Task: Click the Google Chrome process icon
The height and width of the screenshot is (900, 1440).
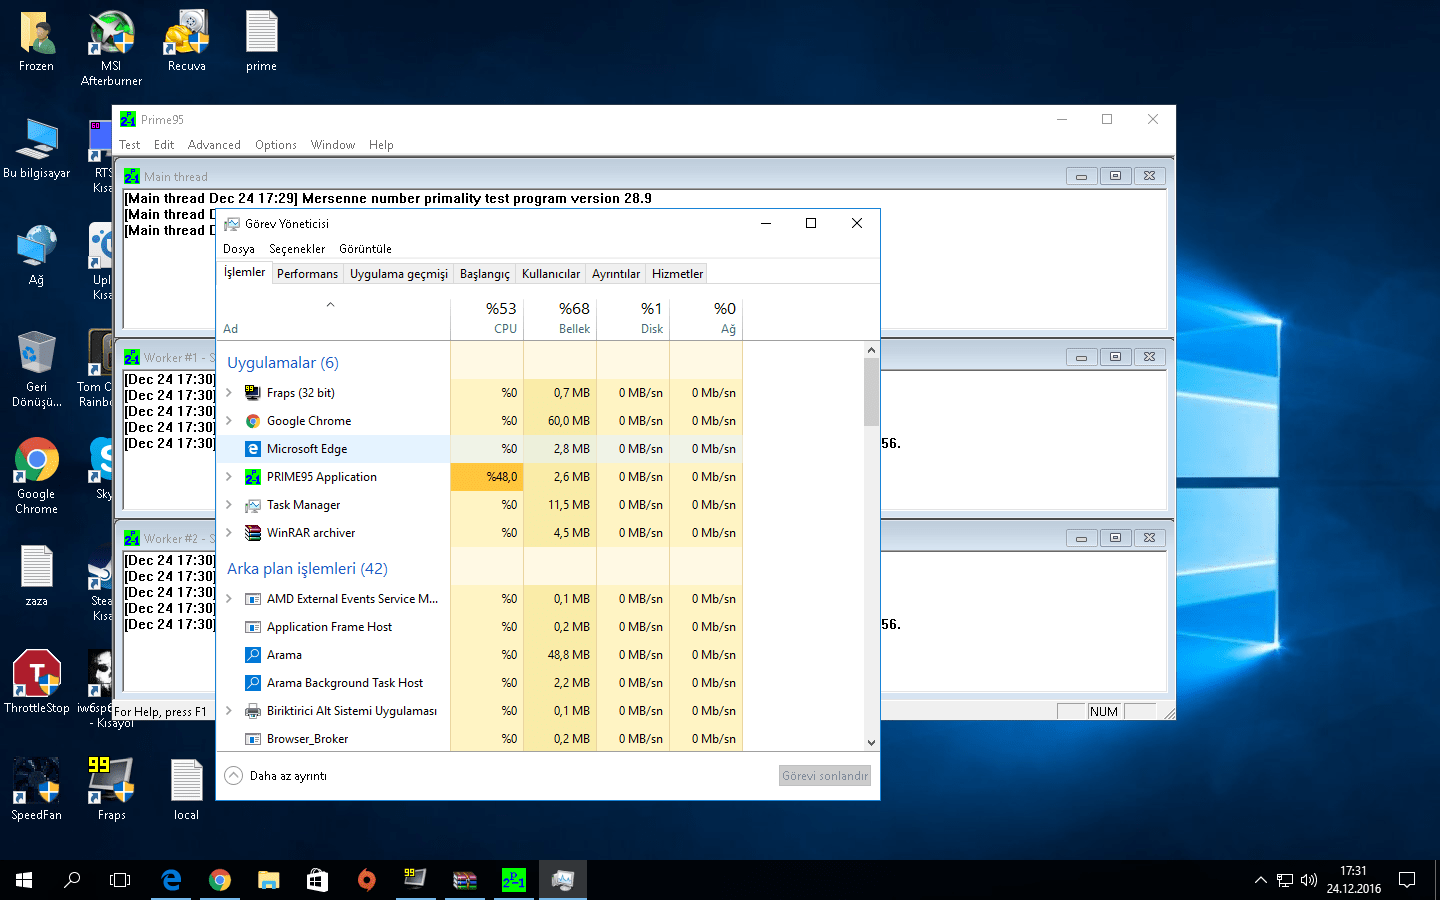Action: click(253, 421)
